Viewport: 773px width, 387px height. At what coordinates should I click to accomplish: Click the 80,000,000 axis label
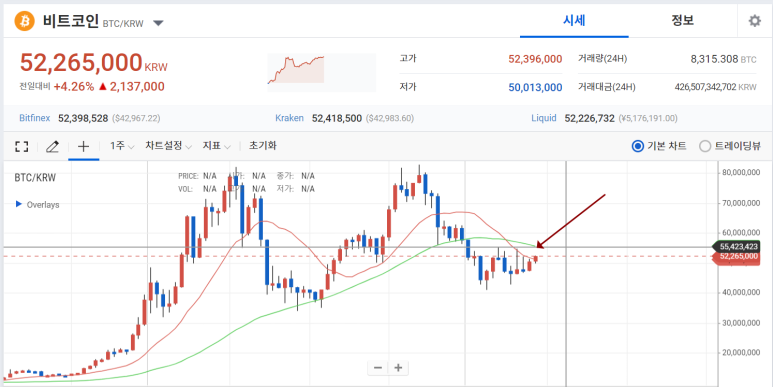point(740,173)
